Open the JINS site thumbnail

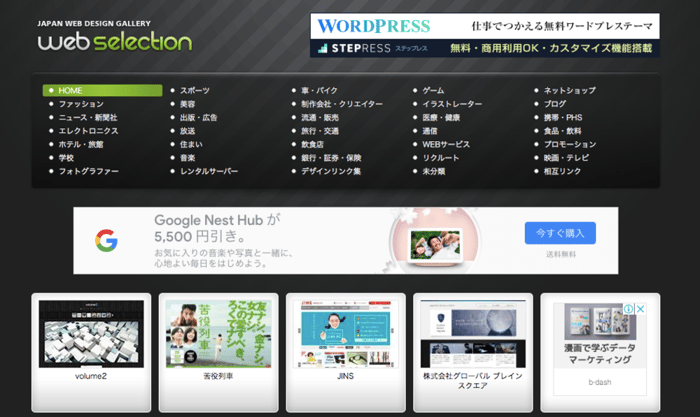346,334
